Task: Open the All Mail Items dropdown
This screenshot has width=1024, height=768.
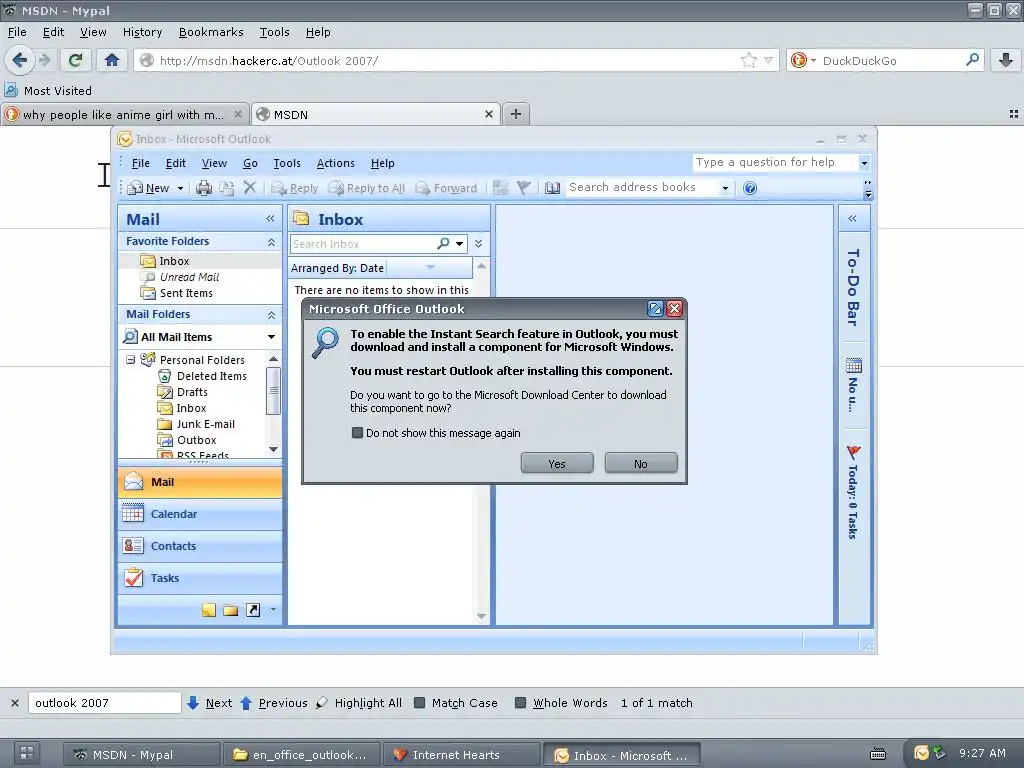Action: tap(271, 337)
